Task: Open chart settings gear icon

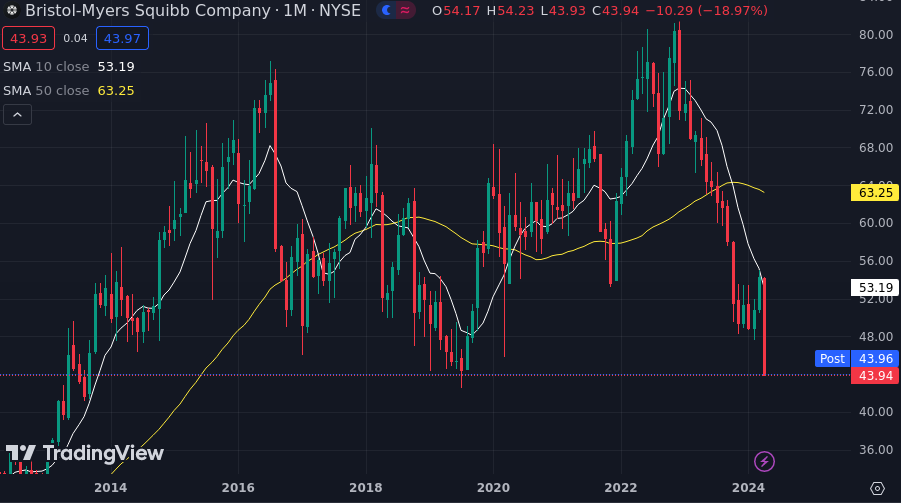Action: [877, 488]
